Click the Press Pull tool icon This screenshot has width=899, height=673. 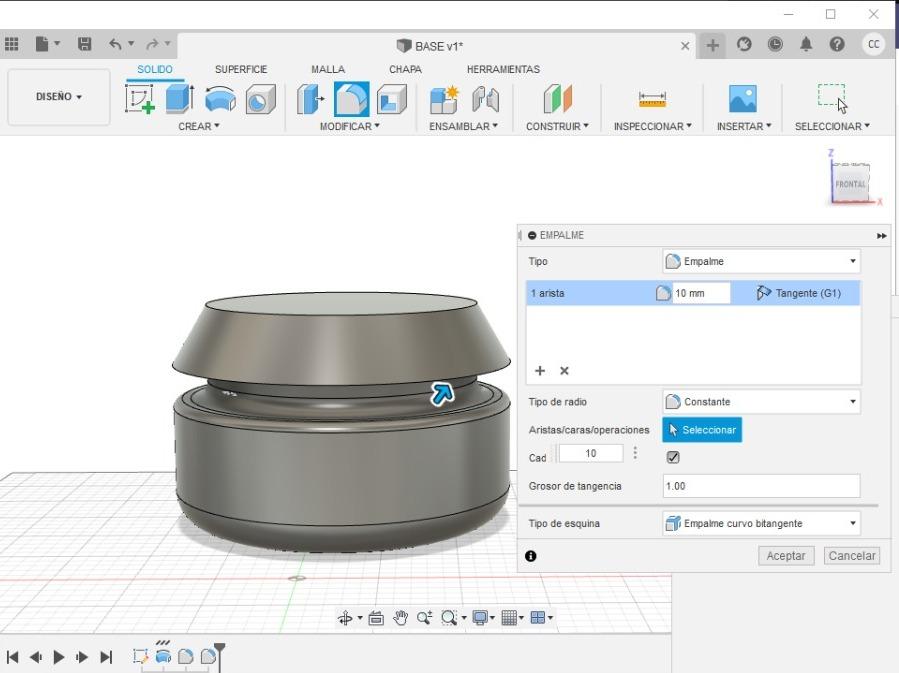[x=310, y=99]
